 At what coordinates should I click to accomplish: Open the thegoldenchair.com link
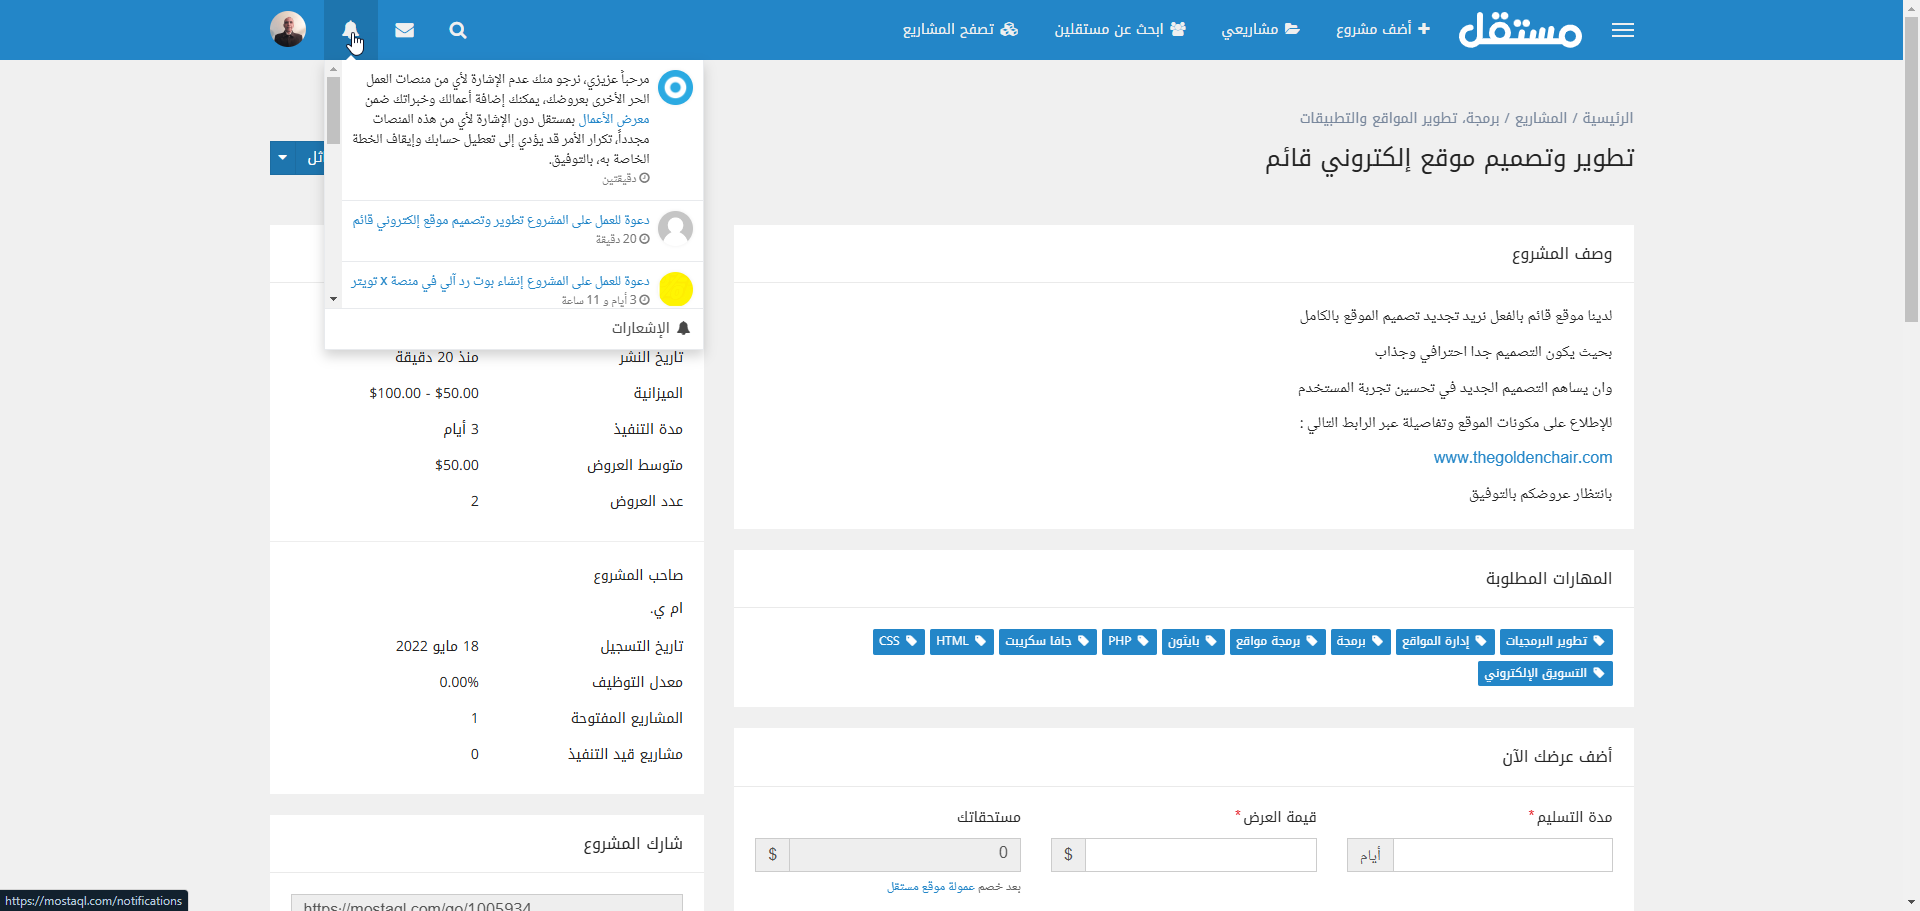point(1522,458)
